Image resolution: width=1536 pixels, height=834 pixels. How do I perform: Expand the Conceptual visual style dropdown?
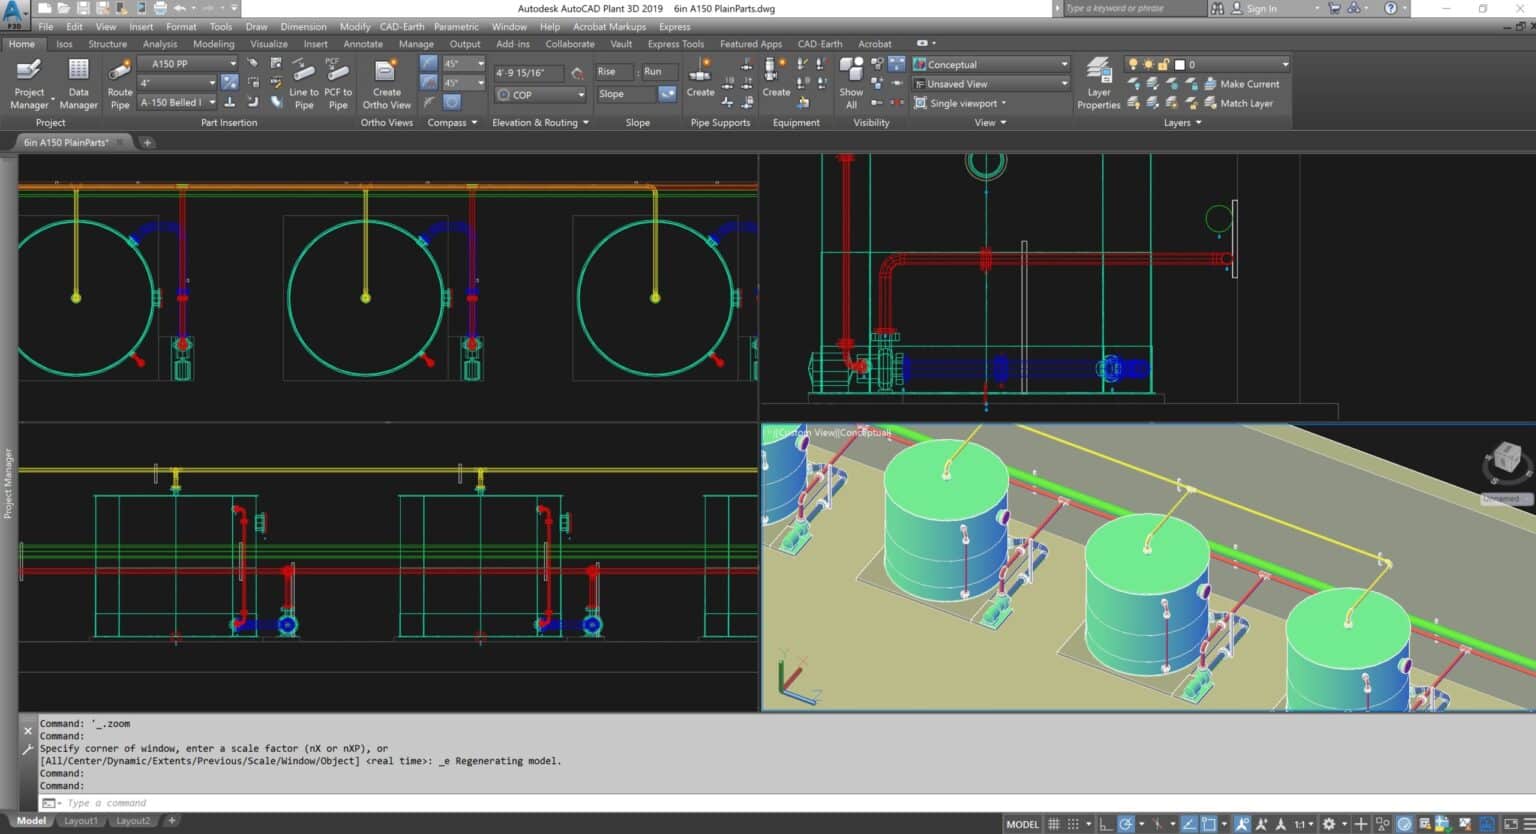pos(990,64)
